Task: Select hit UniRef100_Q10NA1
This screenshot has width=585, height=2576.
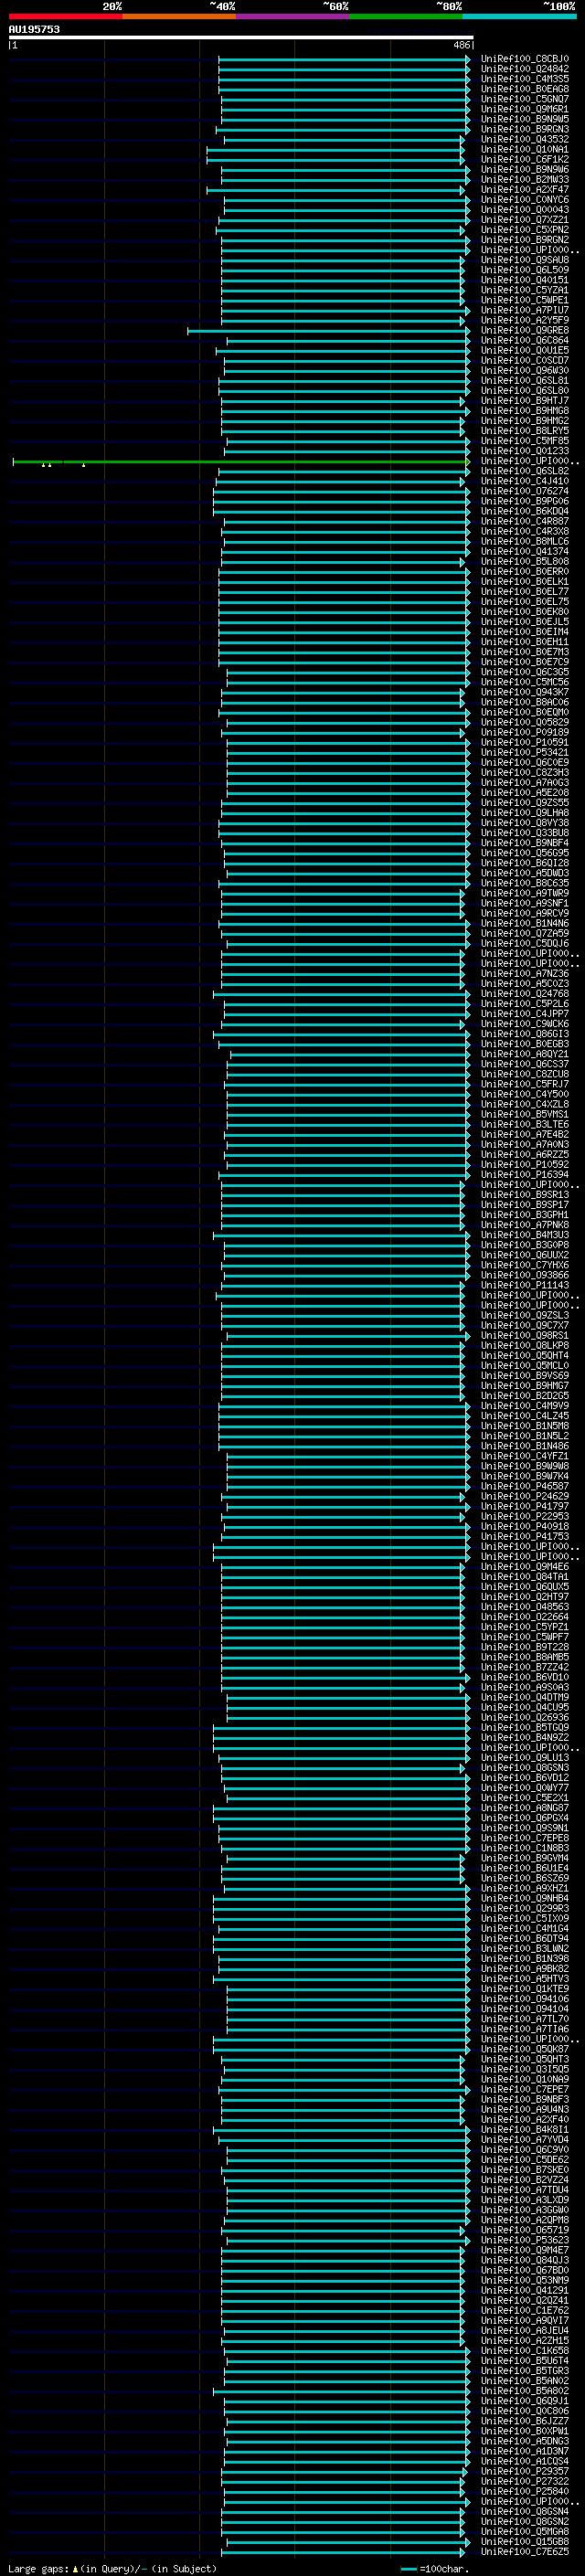Action: pyautogui.click(x=525, y=149)
